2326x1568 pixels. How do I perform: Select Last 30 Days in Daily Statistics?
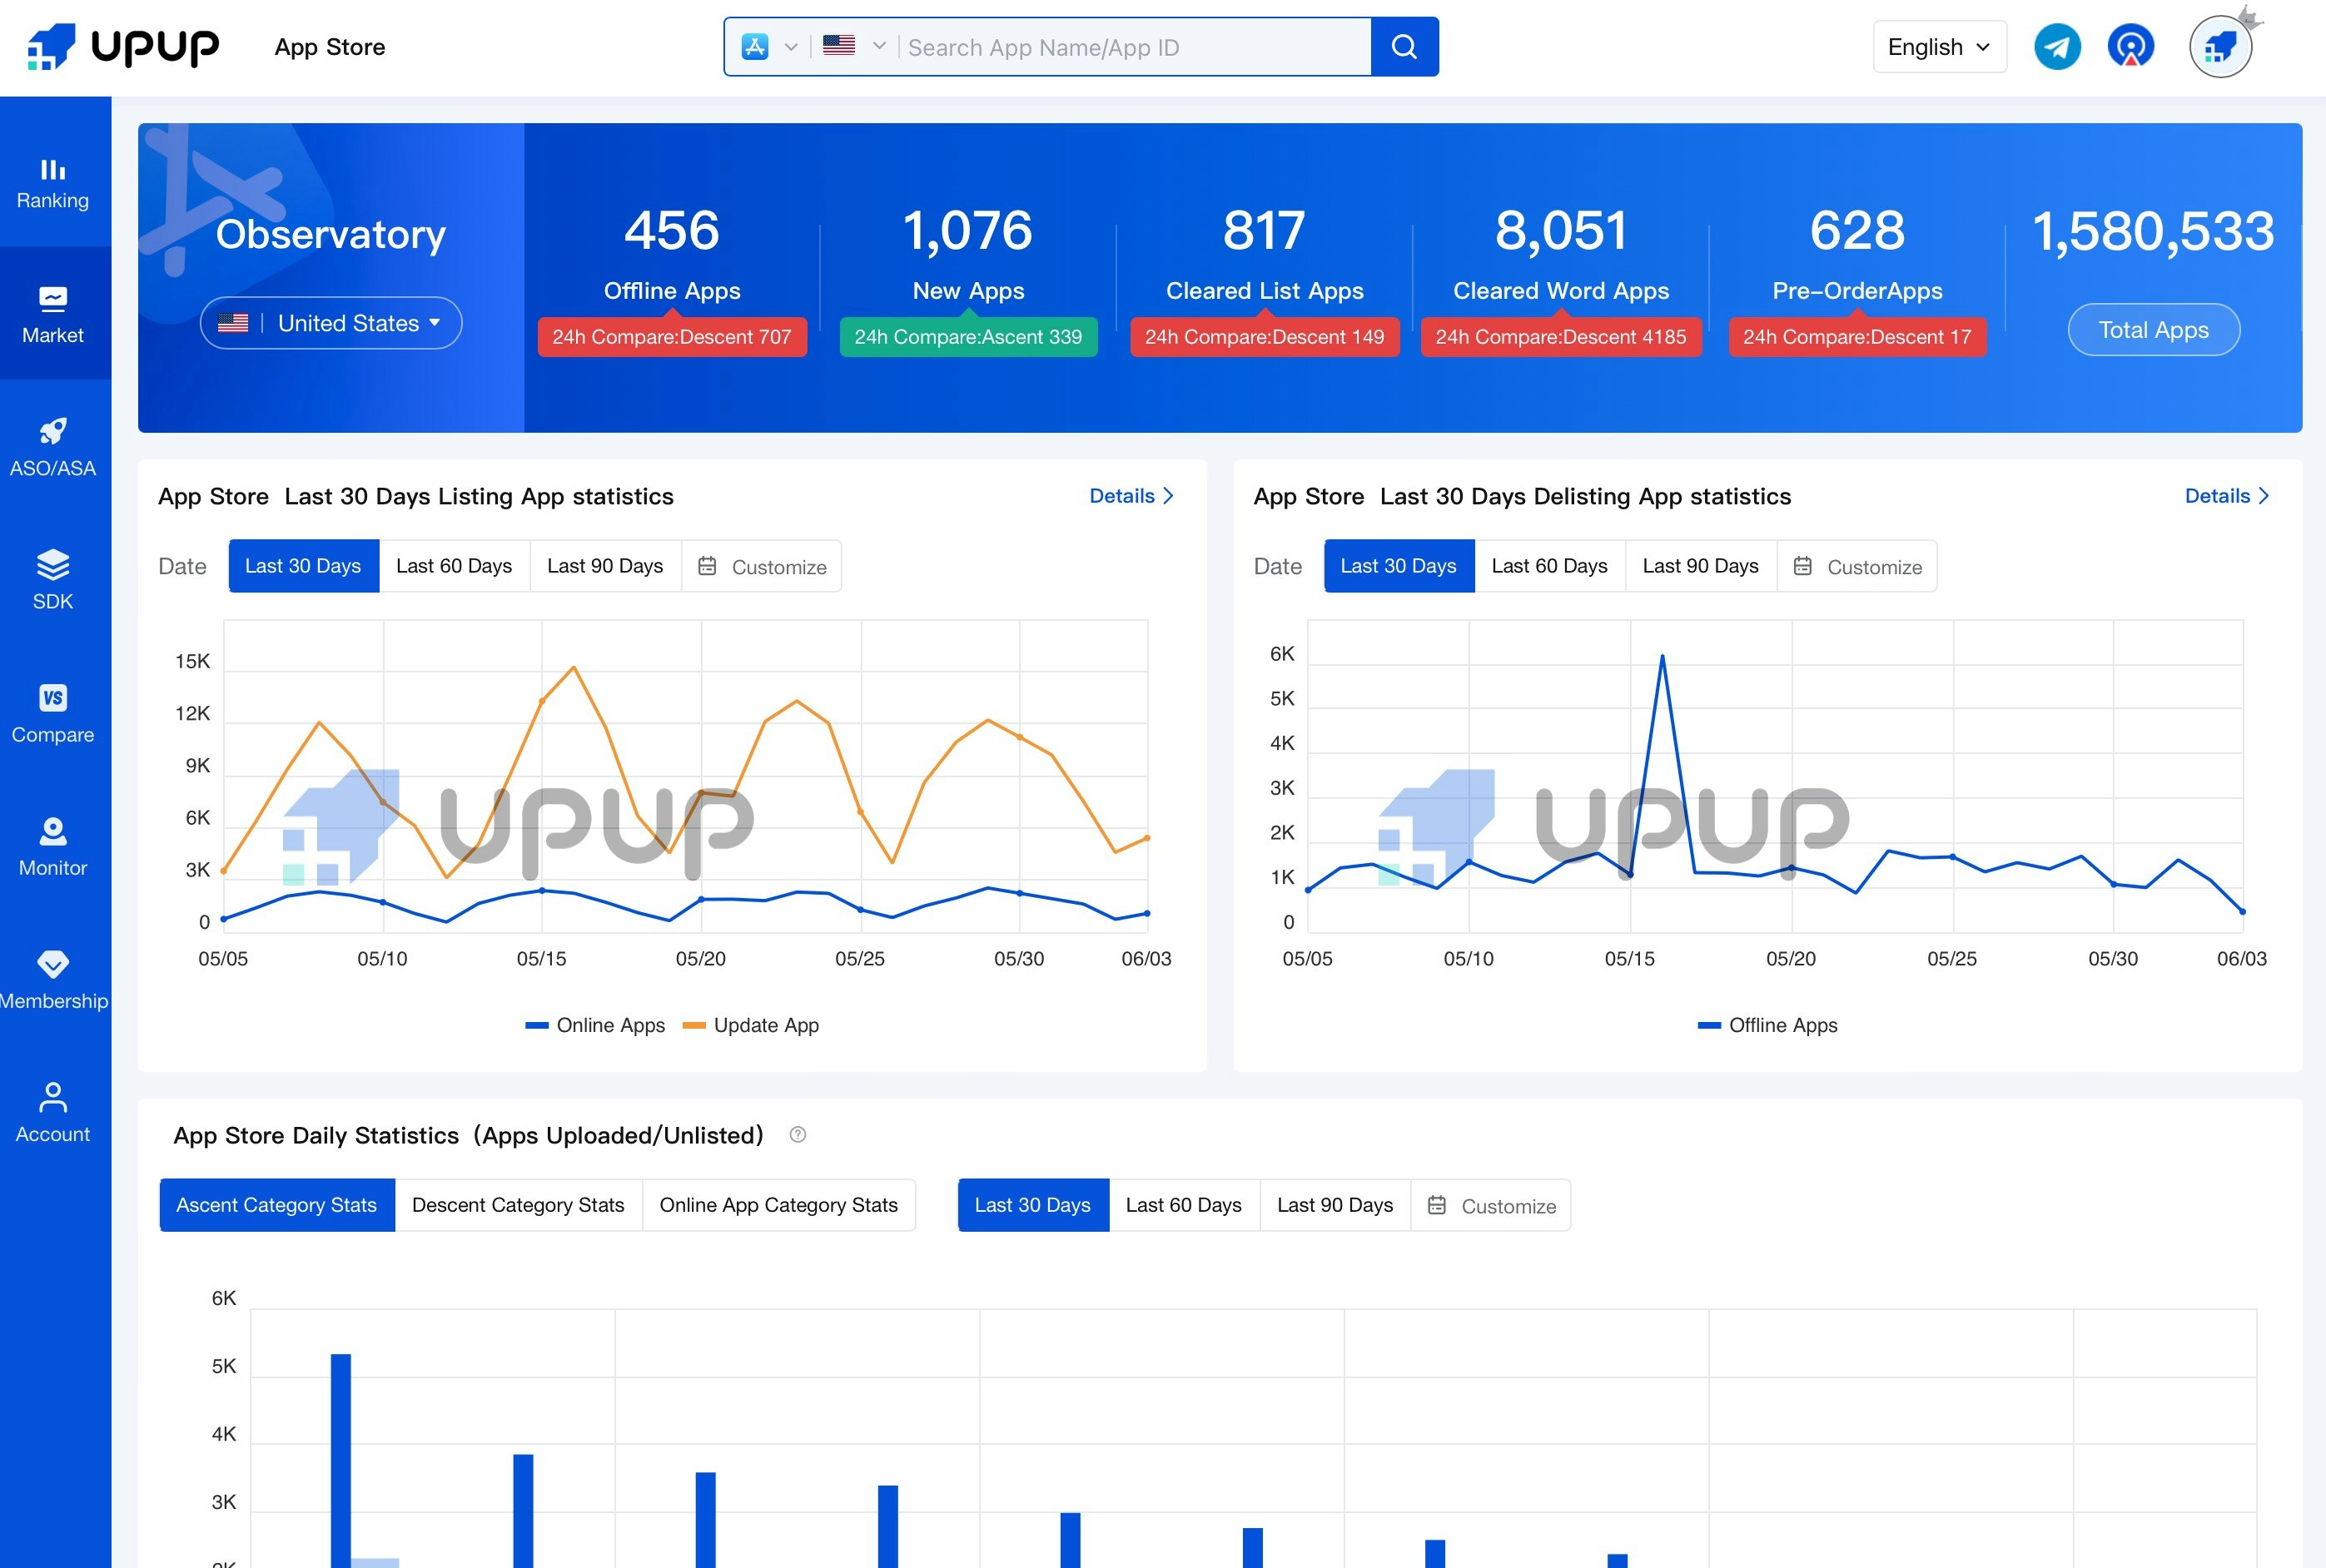(x=1033, y=1205)
